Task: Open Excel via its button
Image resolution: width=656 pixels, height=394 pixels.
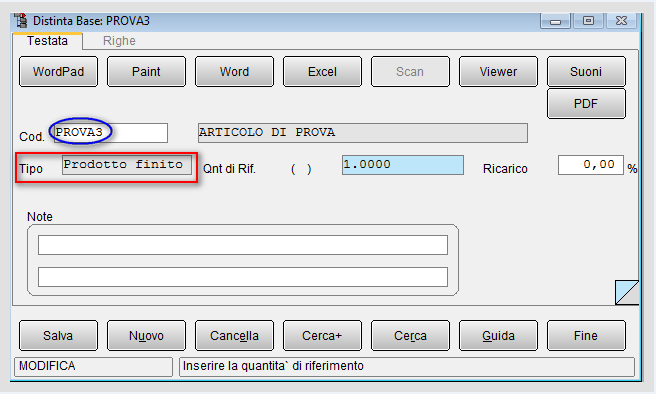Action: [322, 72]
